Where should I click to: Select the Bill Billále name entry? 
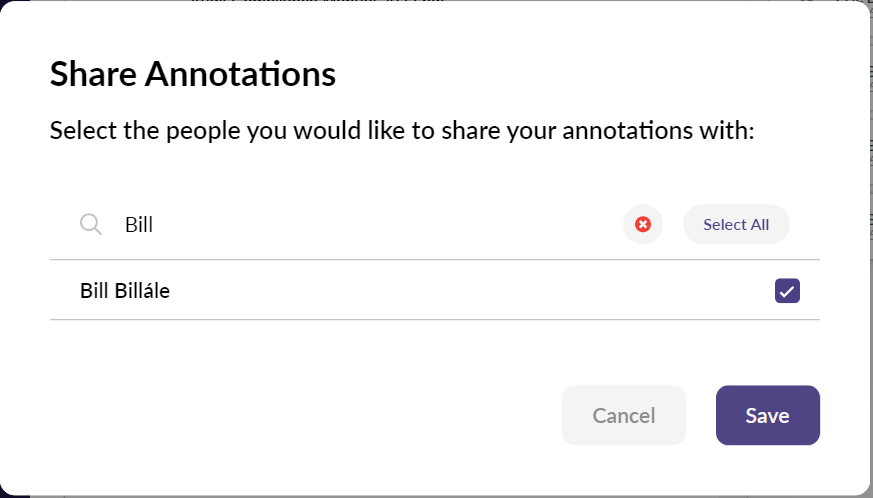pos(125,291)
